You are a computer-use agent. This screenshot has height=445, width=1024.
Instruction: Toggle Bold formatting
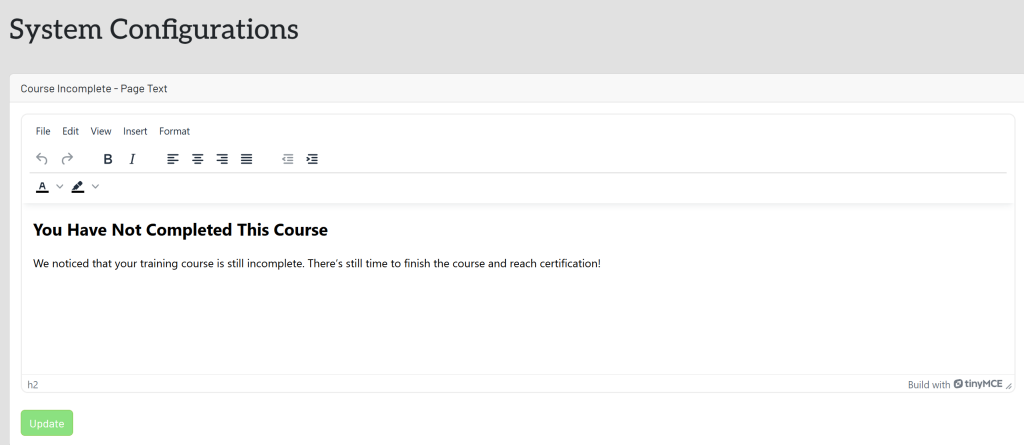point(108,159)
